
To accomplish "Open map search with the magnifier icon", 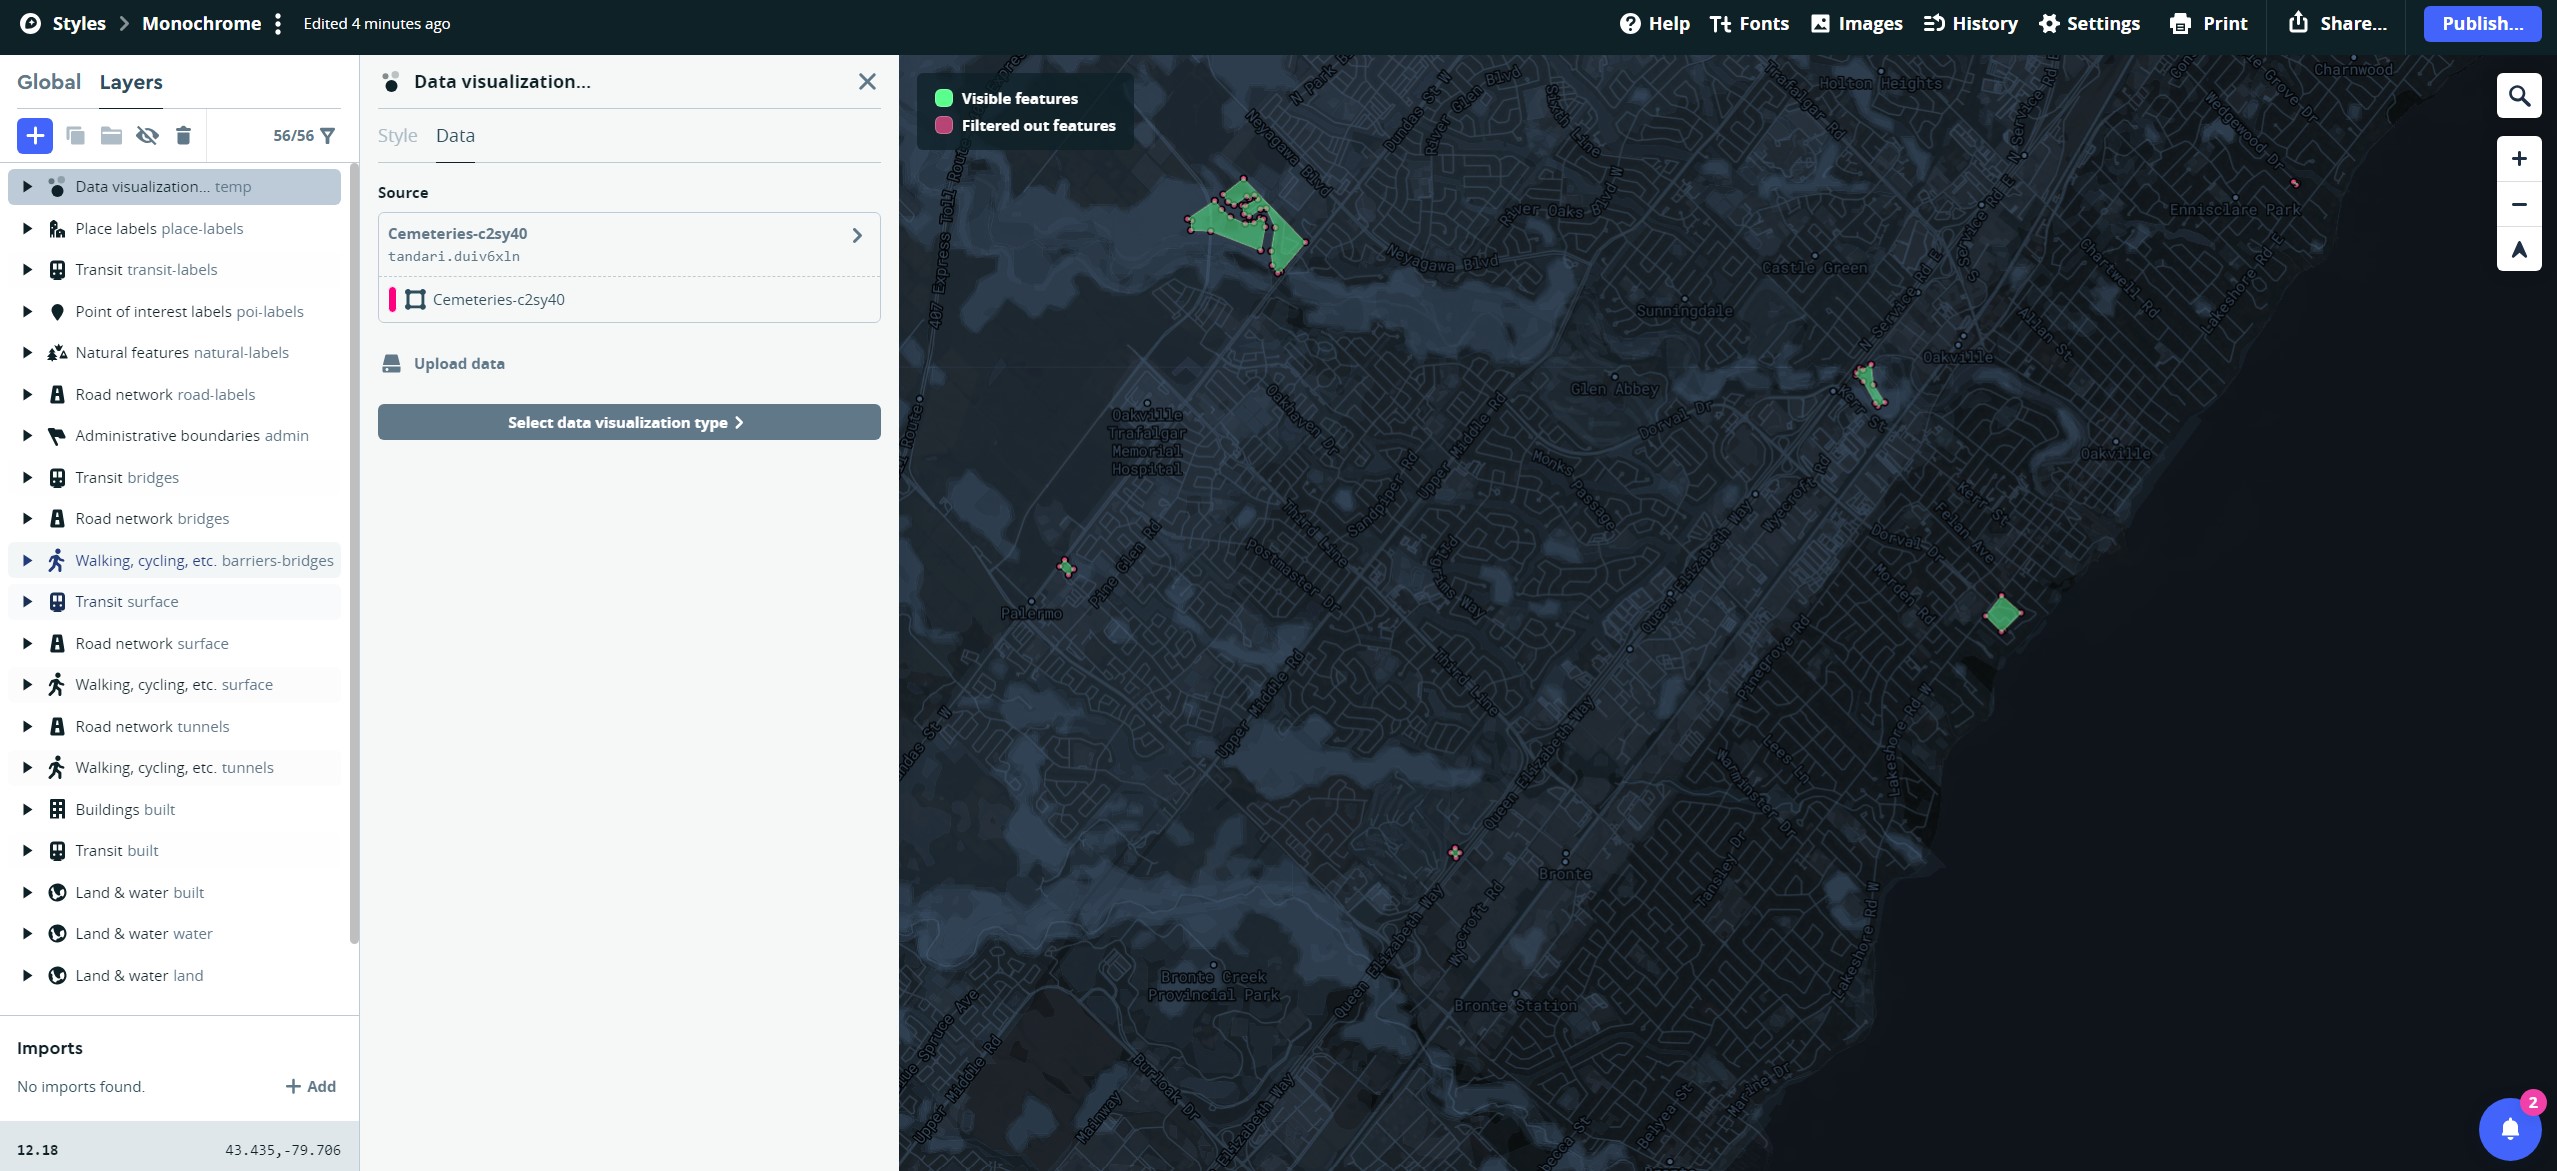I will click(x=2519, y=95).
